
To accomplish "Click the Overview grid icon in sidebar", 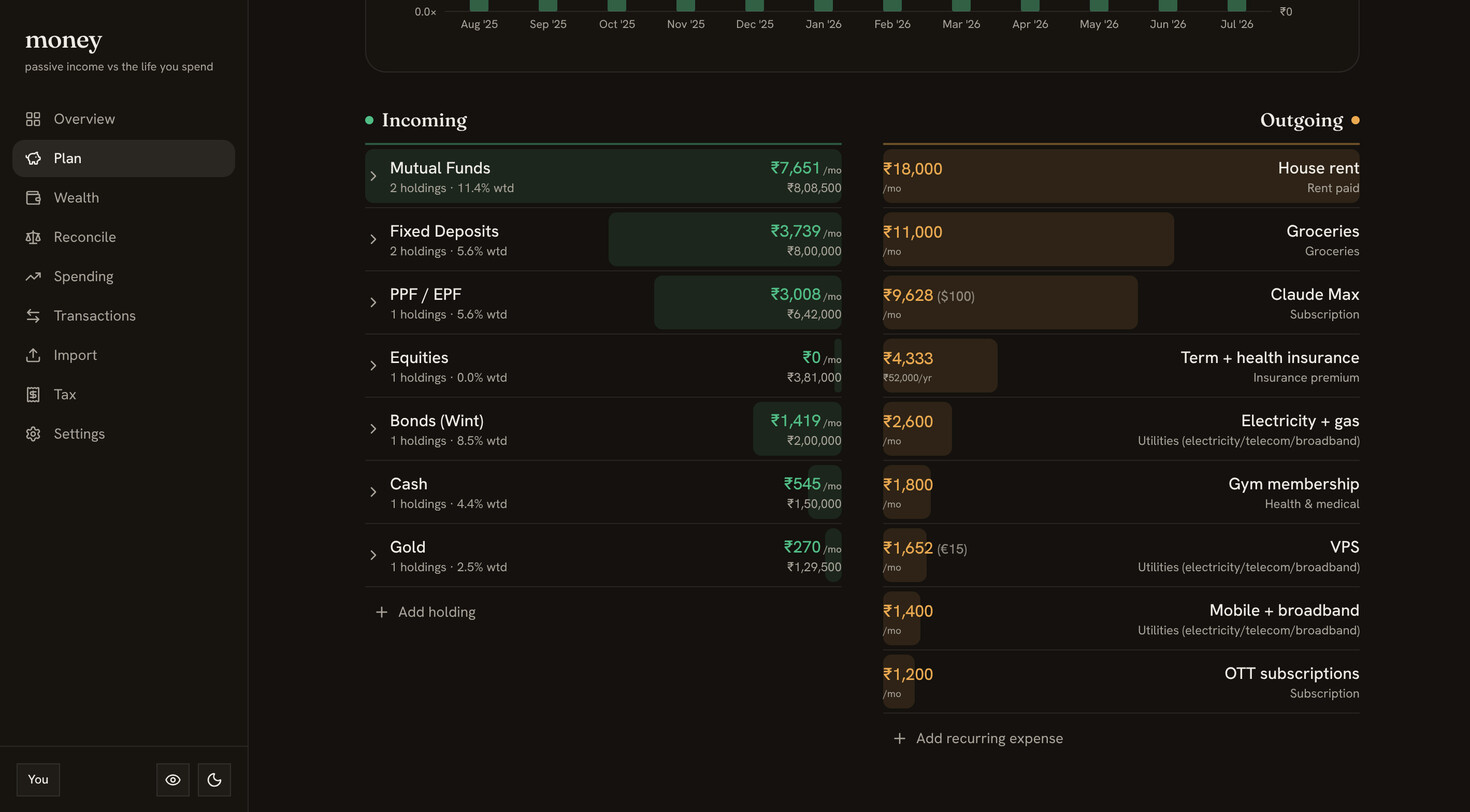I will point(33,119).
